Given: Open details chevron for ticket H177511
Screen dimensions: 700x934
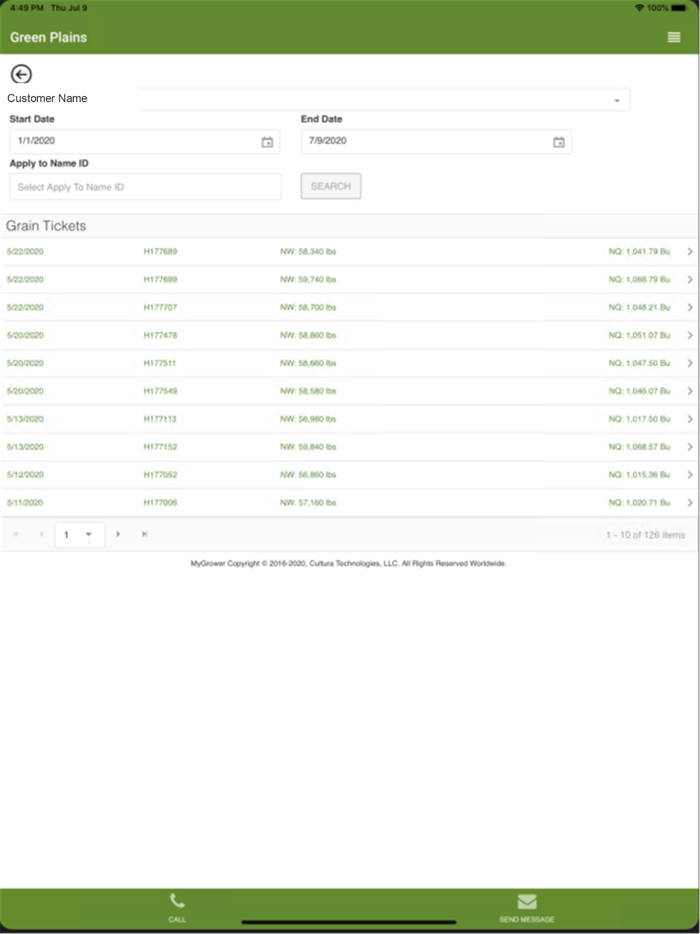Looking at the screenshot, I should point(690,363).
